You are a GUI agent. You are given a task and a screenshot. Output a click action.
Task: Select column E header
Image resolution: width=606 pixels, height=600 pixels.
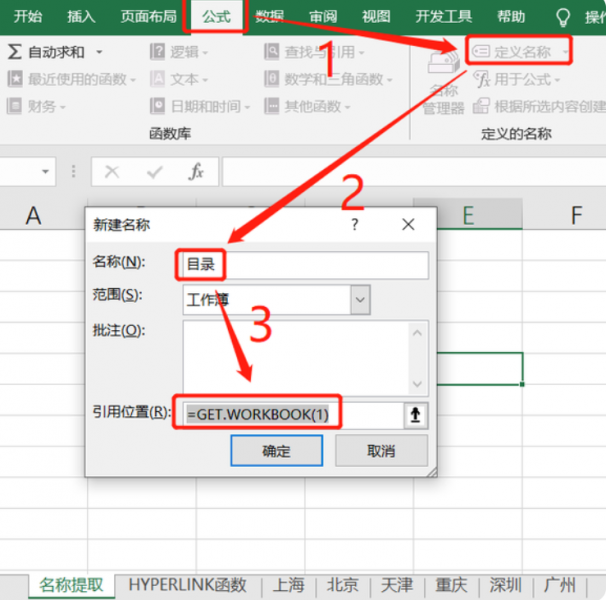468,215
